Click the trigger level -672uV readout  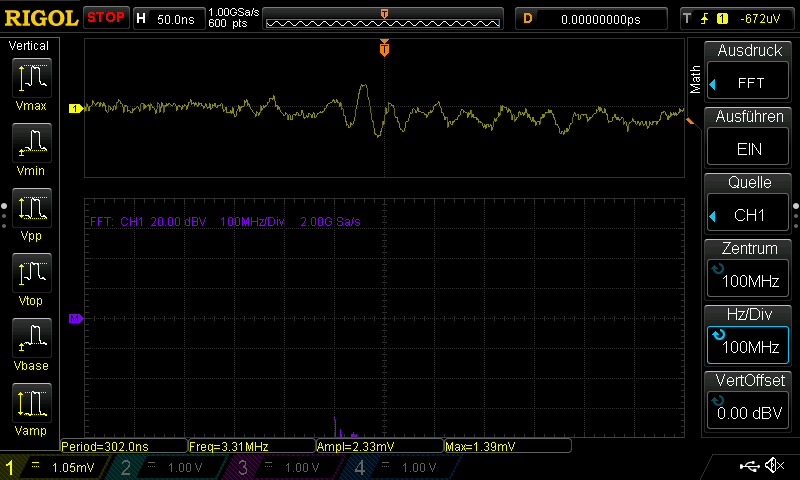coord(760,19)
